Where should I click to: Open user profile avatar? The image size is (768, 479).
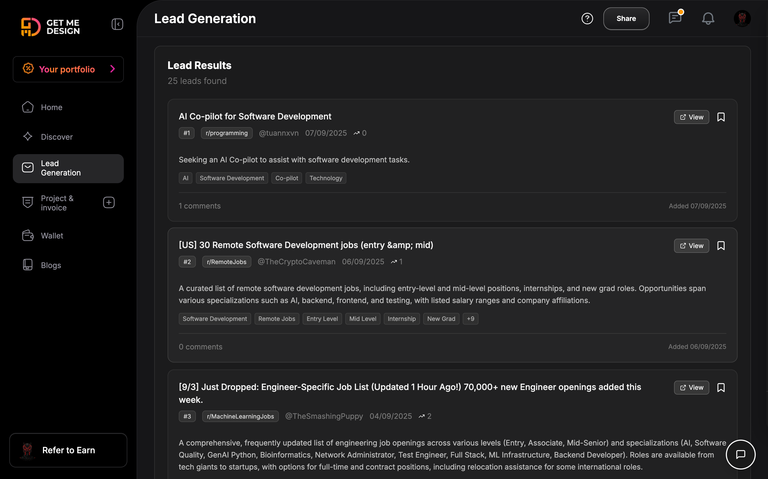pyautogui.click(x=742, y=19)
